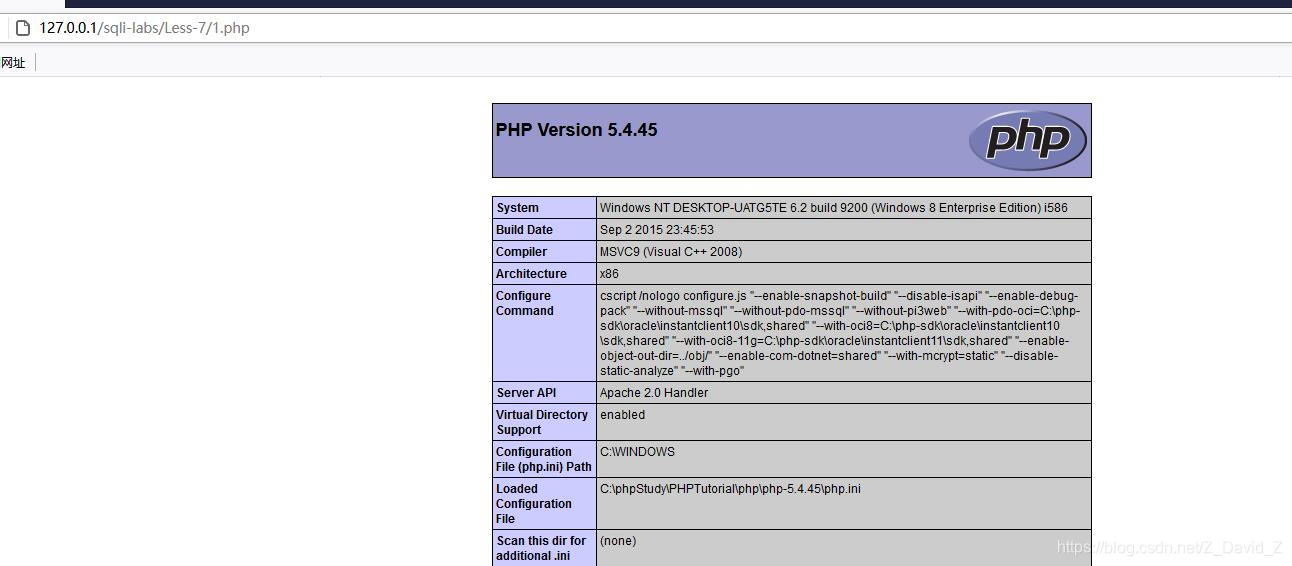The width and height of the screenshot is (1292, 566).
Task: Click the Windows NT DESKTOP-UATG5TE system value
Action: point(833,208)
